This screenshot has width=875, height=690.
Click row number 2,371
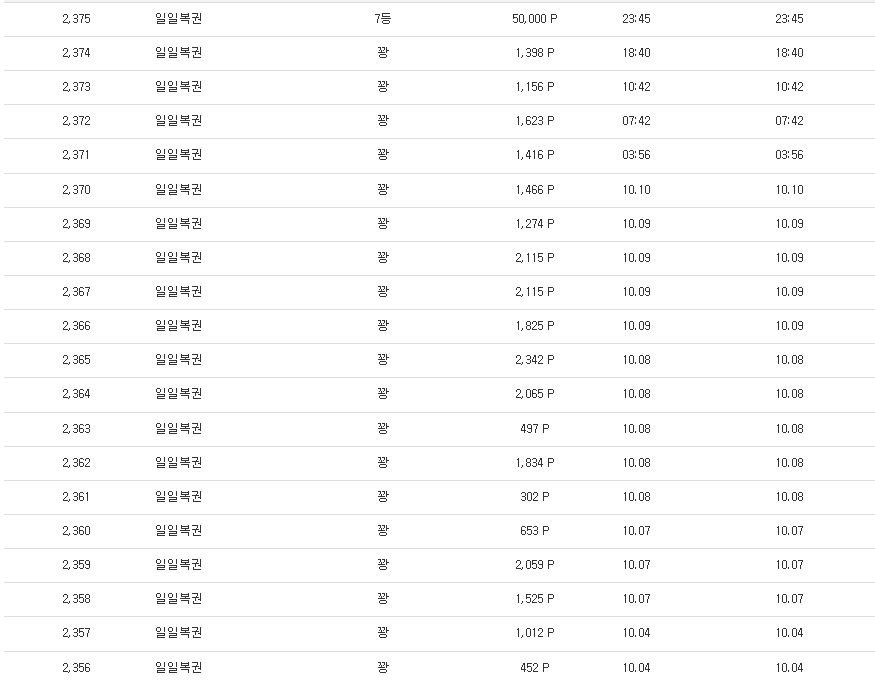coord(76,155)
